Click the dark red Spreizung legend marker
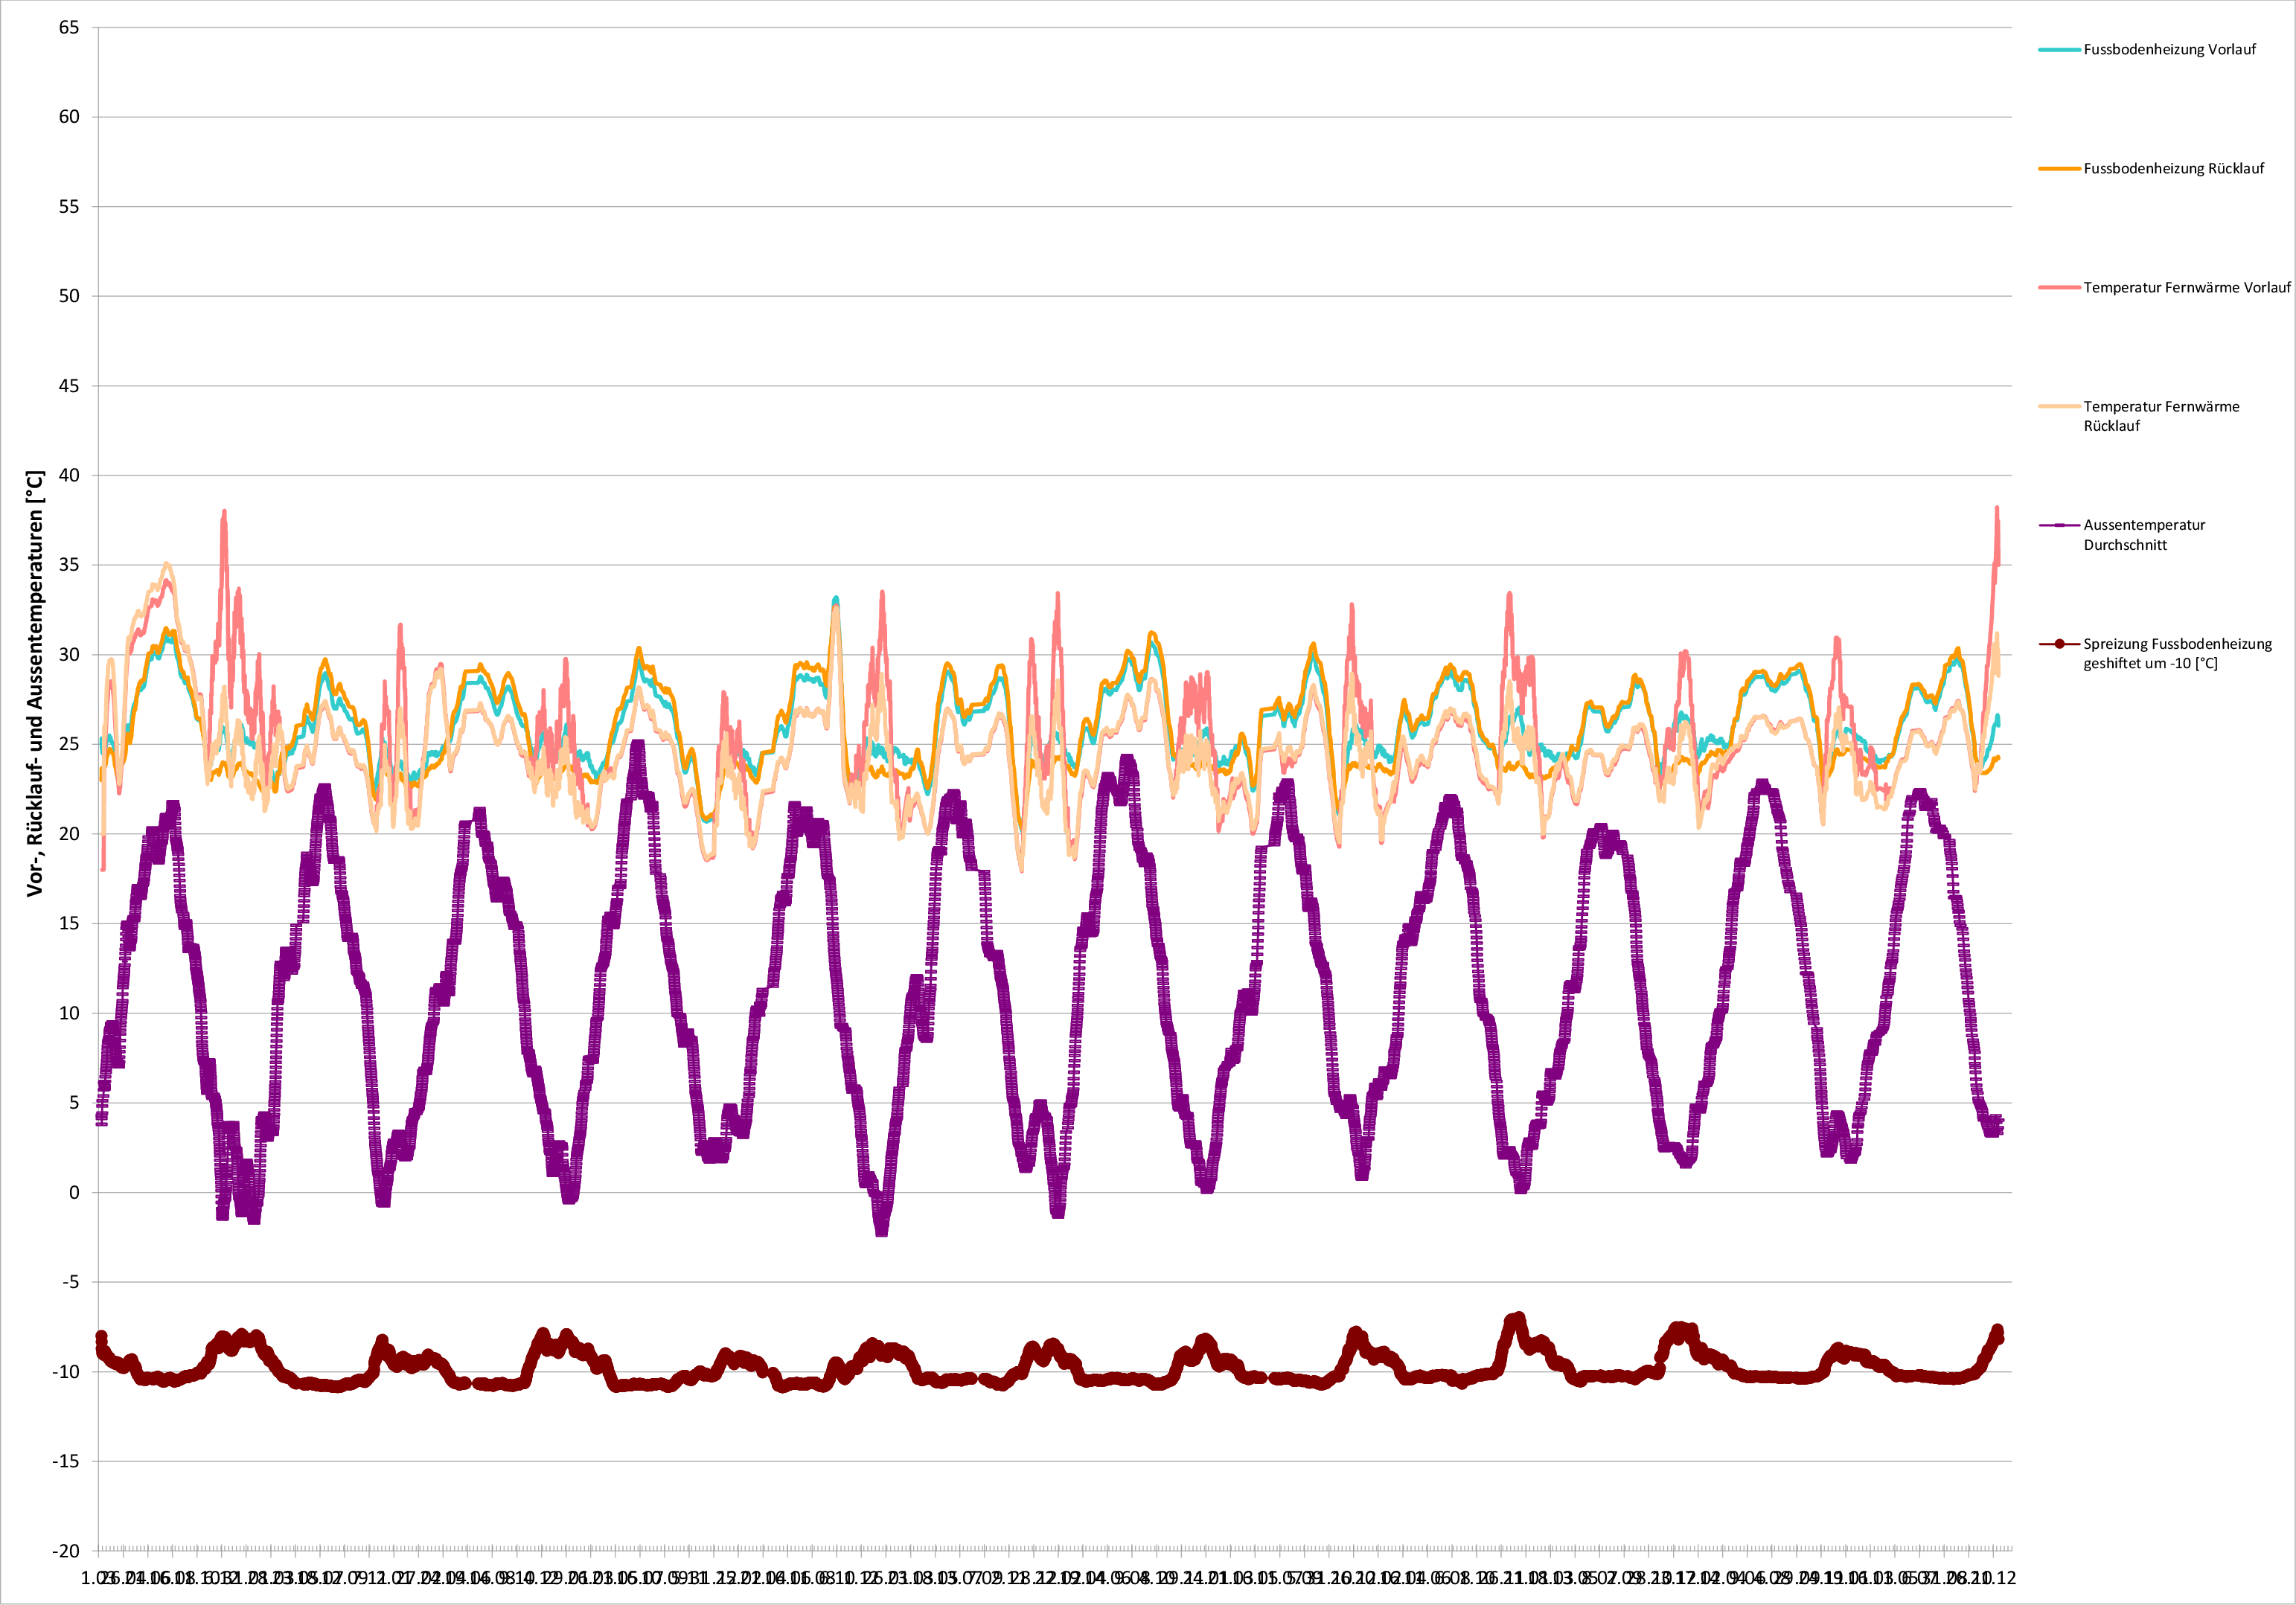 (2059, 644)
